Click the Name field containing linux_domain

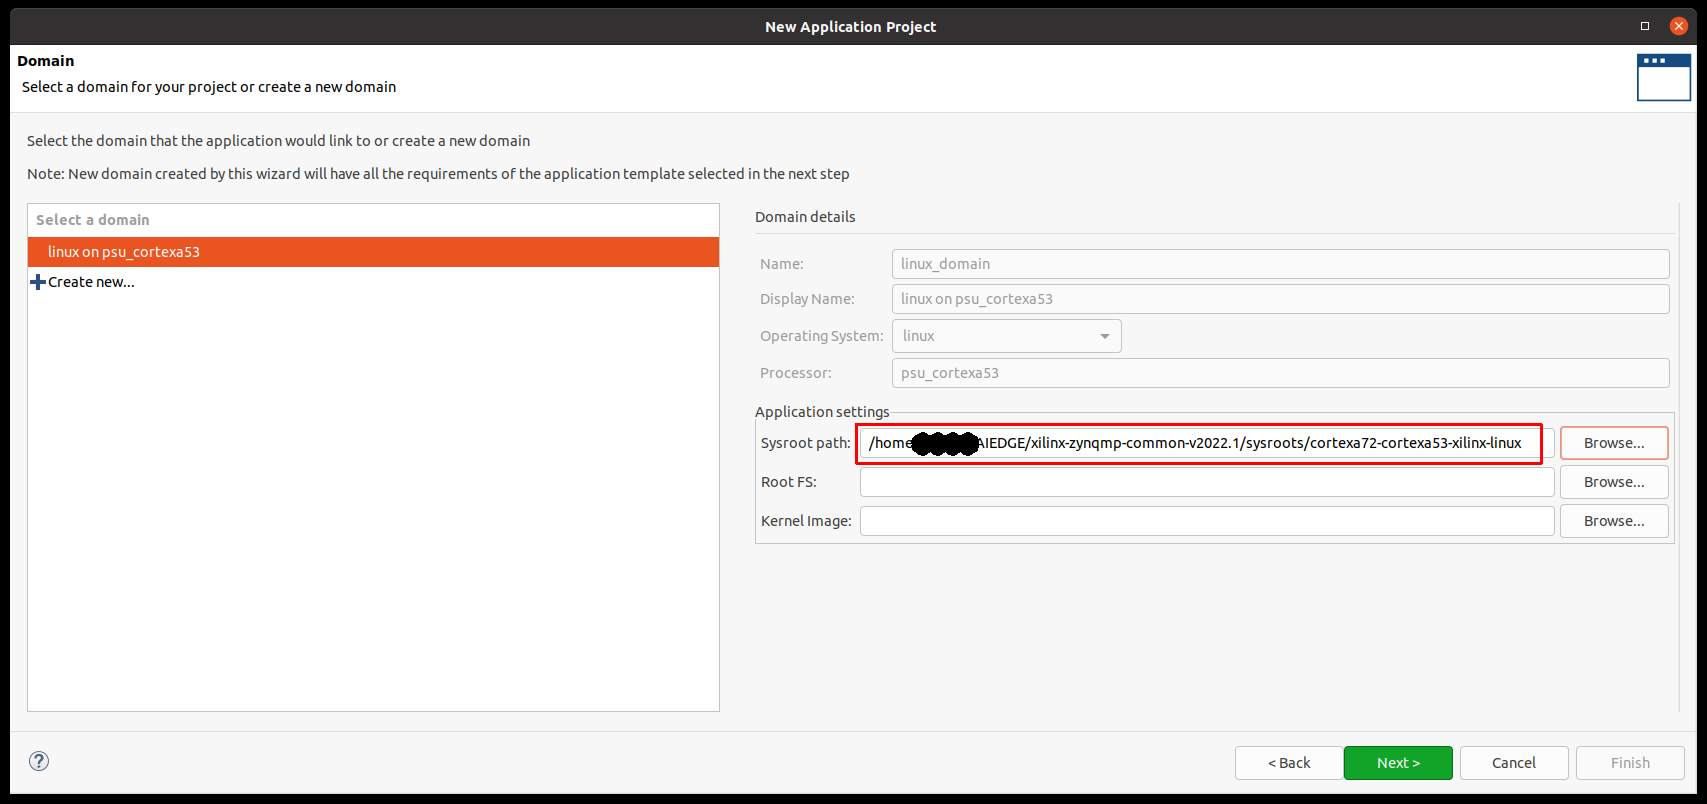click(x=1280, y=264)
